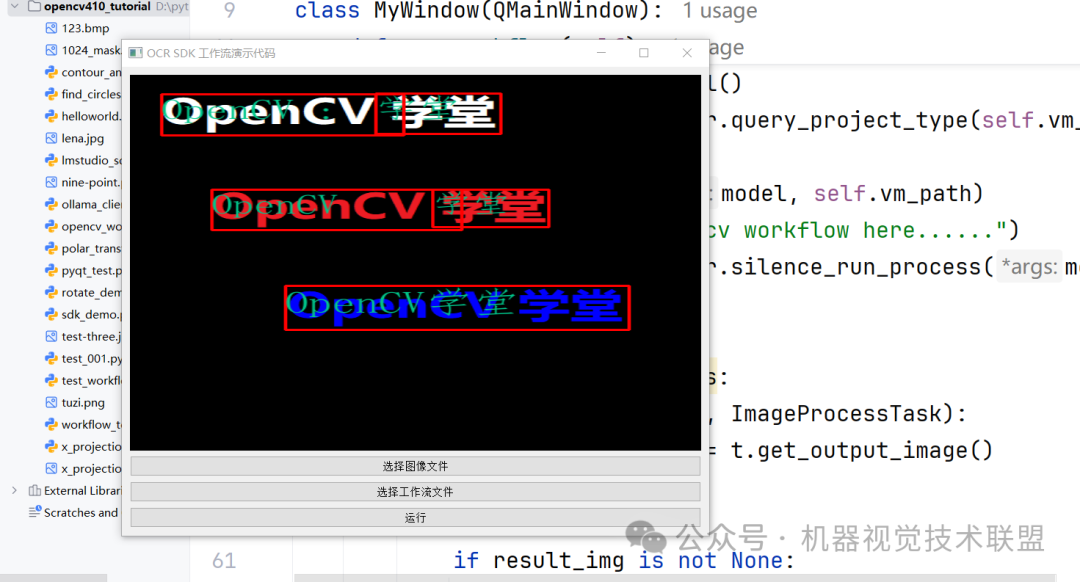Image resolution: width=1080 pixels, height=582 pixels.
Task: Open lena.jpg in the project tree
Action: point(83,138)
